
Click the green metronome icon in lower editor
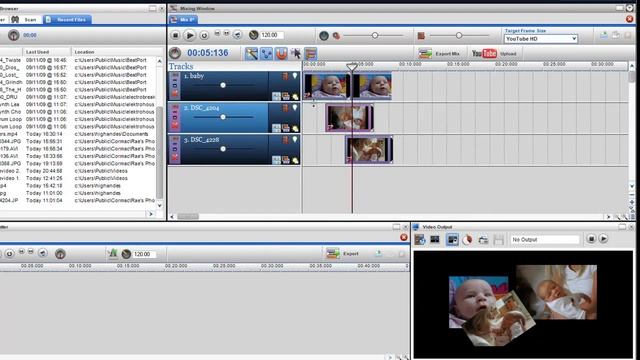tap(113, 253)
